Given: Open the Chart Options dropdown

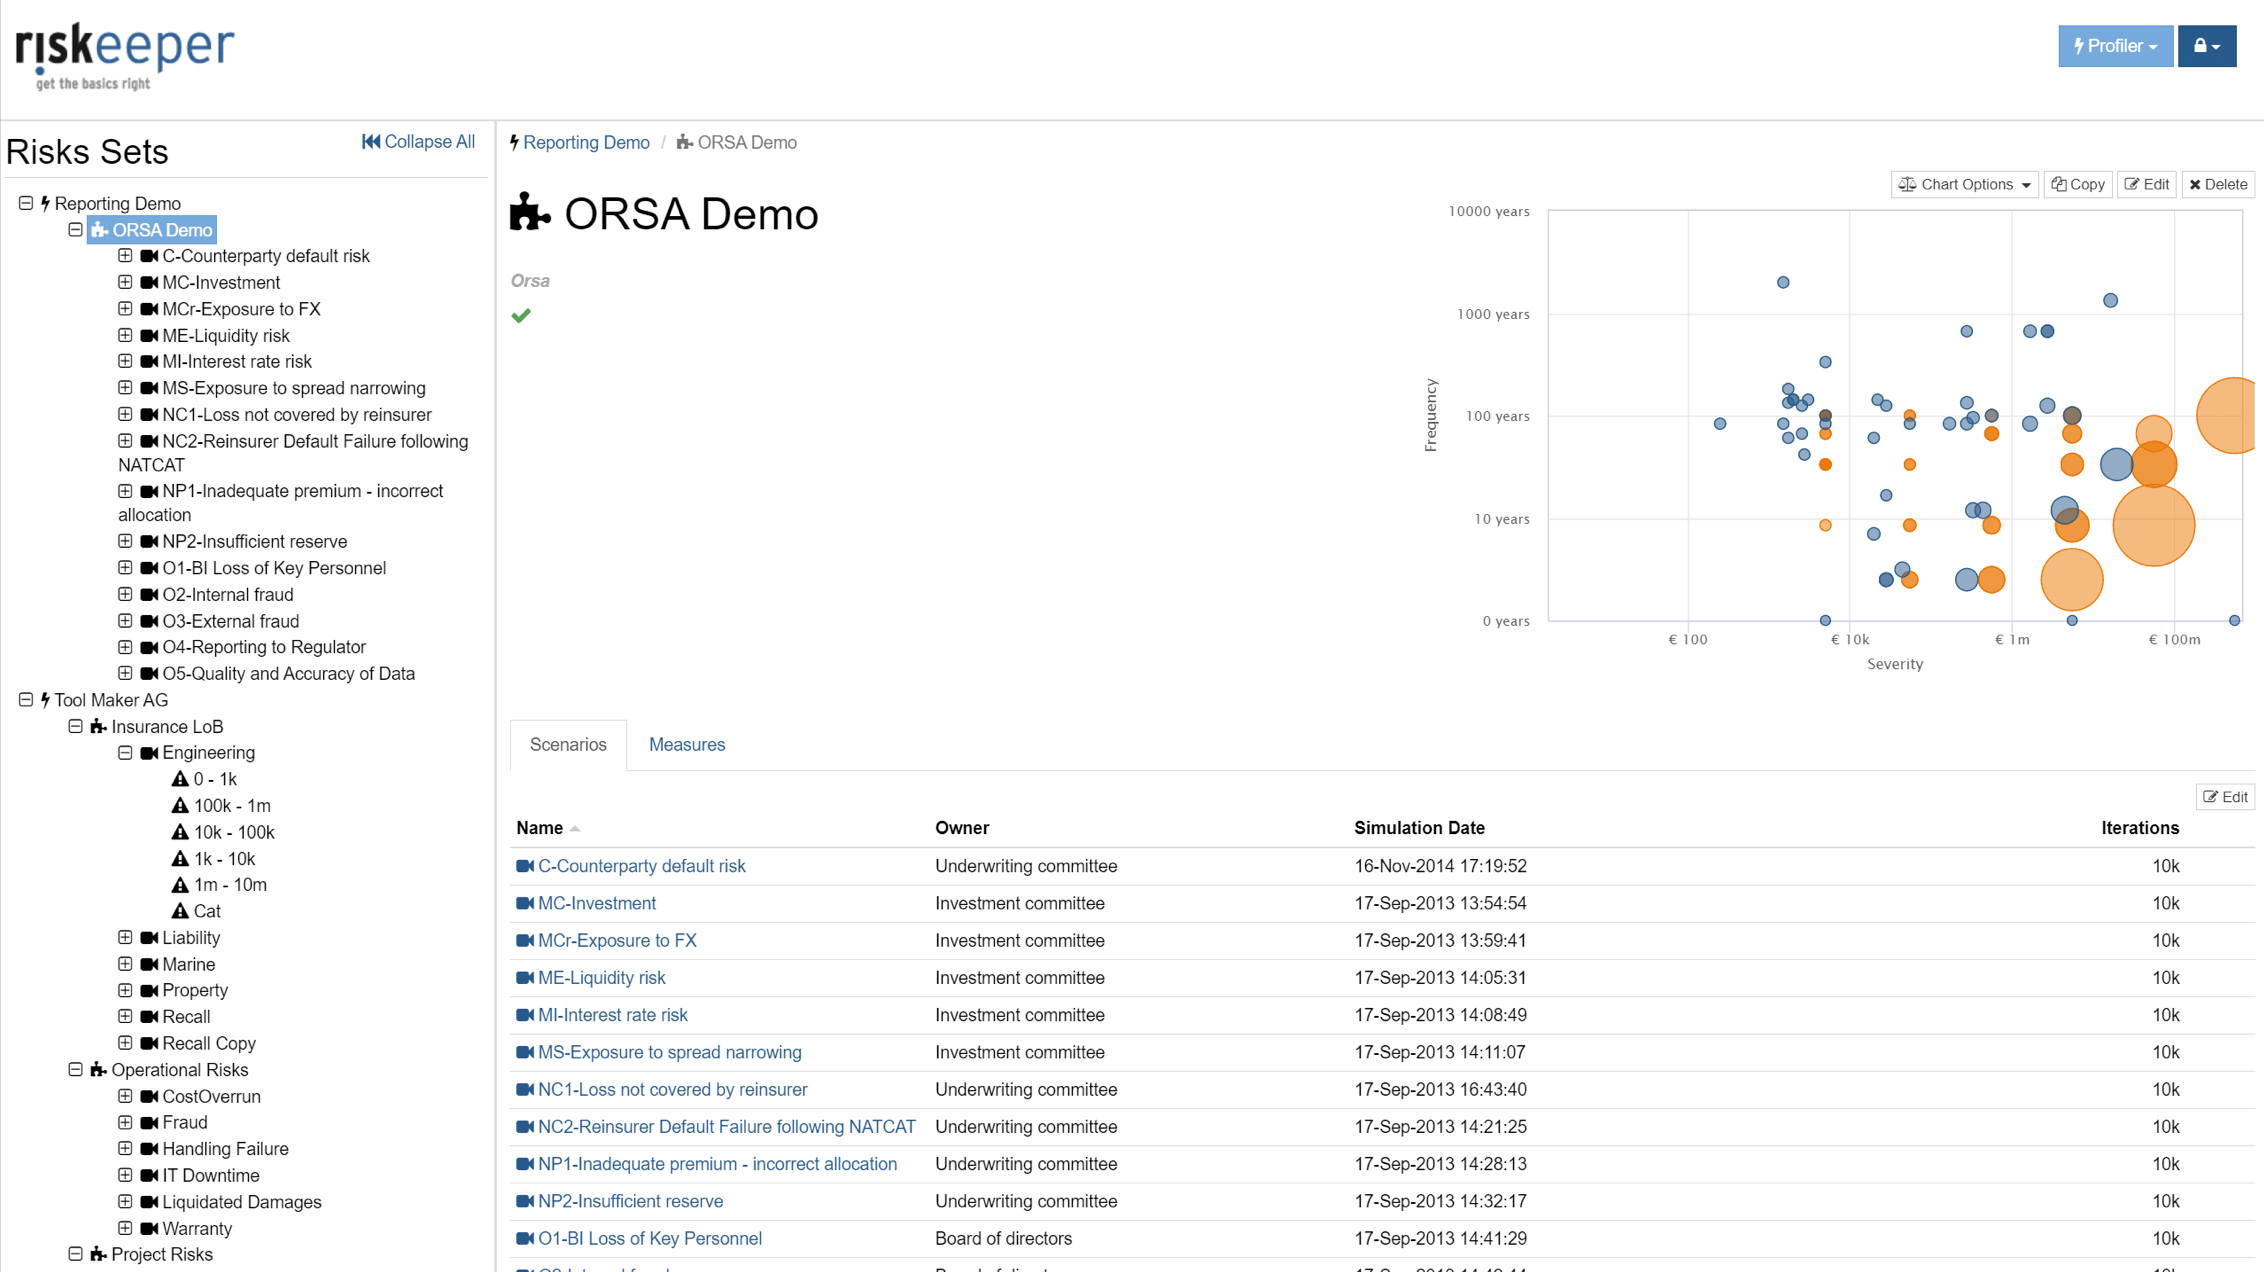Looking at the screenshot, I should tap(1964, 184).
